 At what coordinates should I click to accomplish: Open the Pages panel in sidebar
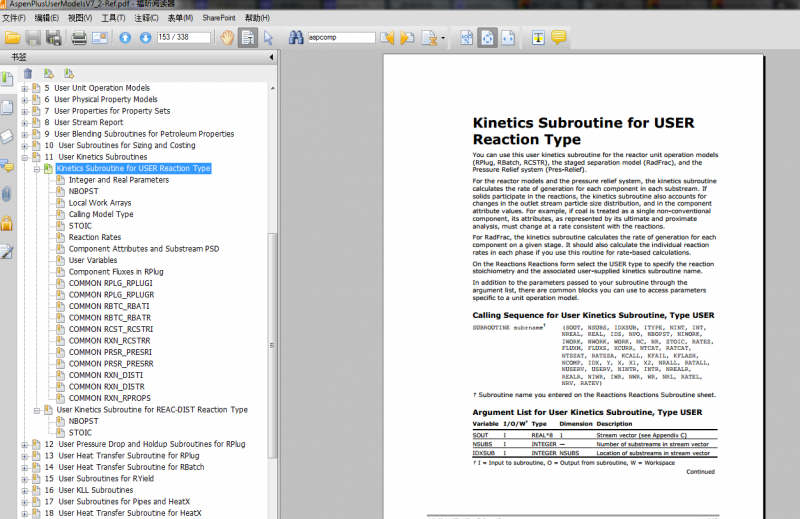click(x=7, y=108)
